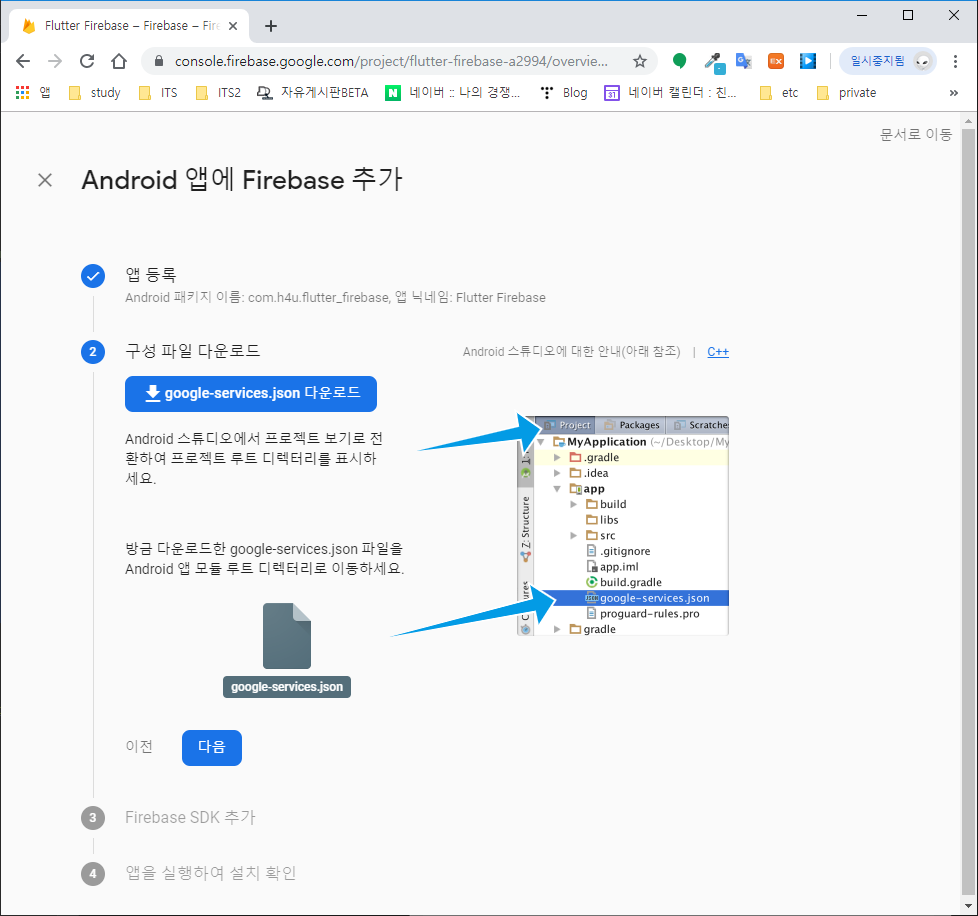Bookmark this page with the star icon

coord(640,61)
